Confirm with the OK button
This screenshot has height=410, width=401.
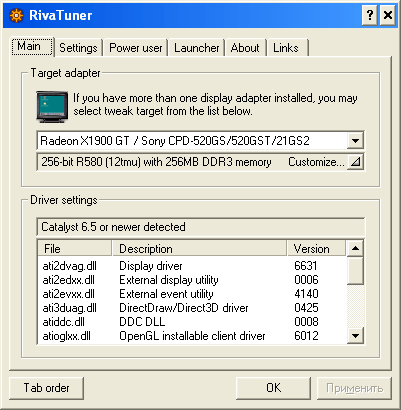pyautogui.click(x=273, y=388)
